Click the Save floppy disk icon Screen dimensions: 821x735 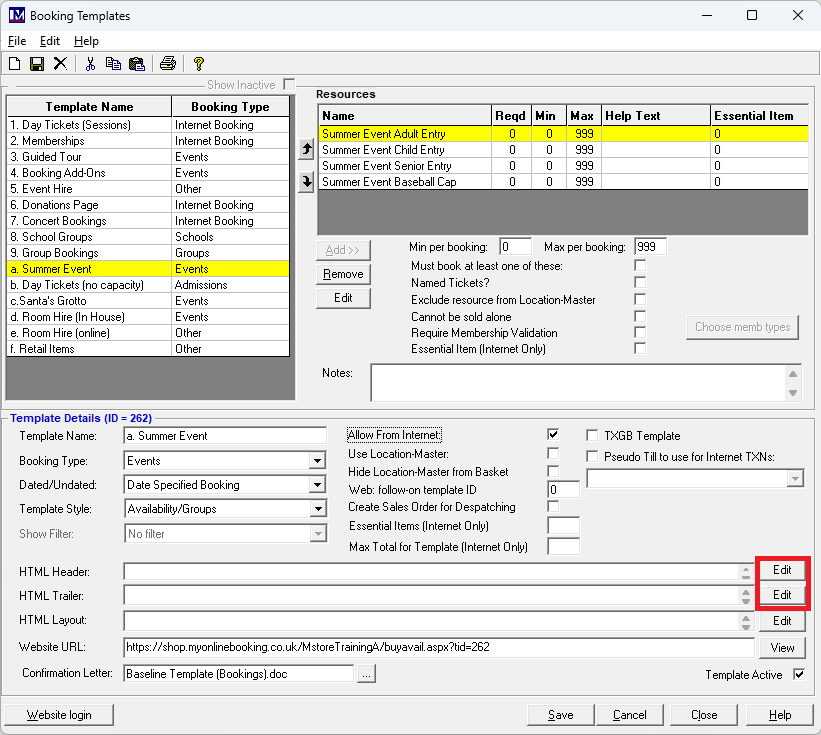[x=37, y=64]
